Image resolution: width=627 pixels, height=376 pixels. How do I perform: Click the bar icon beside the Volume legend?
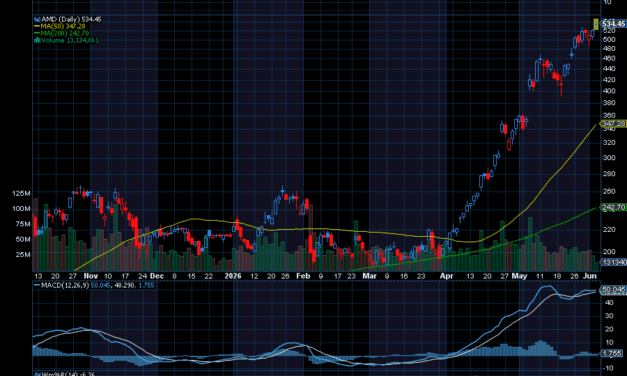[37, 40]
